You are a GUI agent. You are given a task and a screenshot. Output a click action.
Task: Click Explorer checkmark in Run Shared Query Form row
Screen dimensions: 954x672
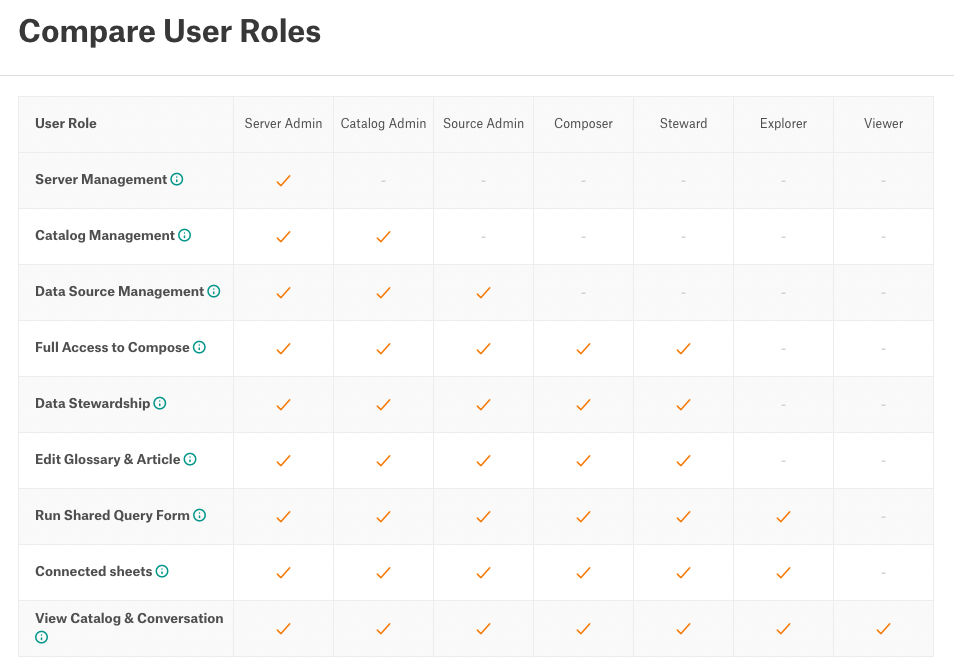click(x=783, y=516)
